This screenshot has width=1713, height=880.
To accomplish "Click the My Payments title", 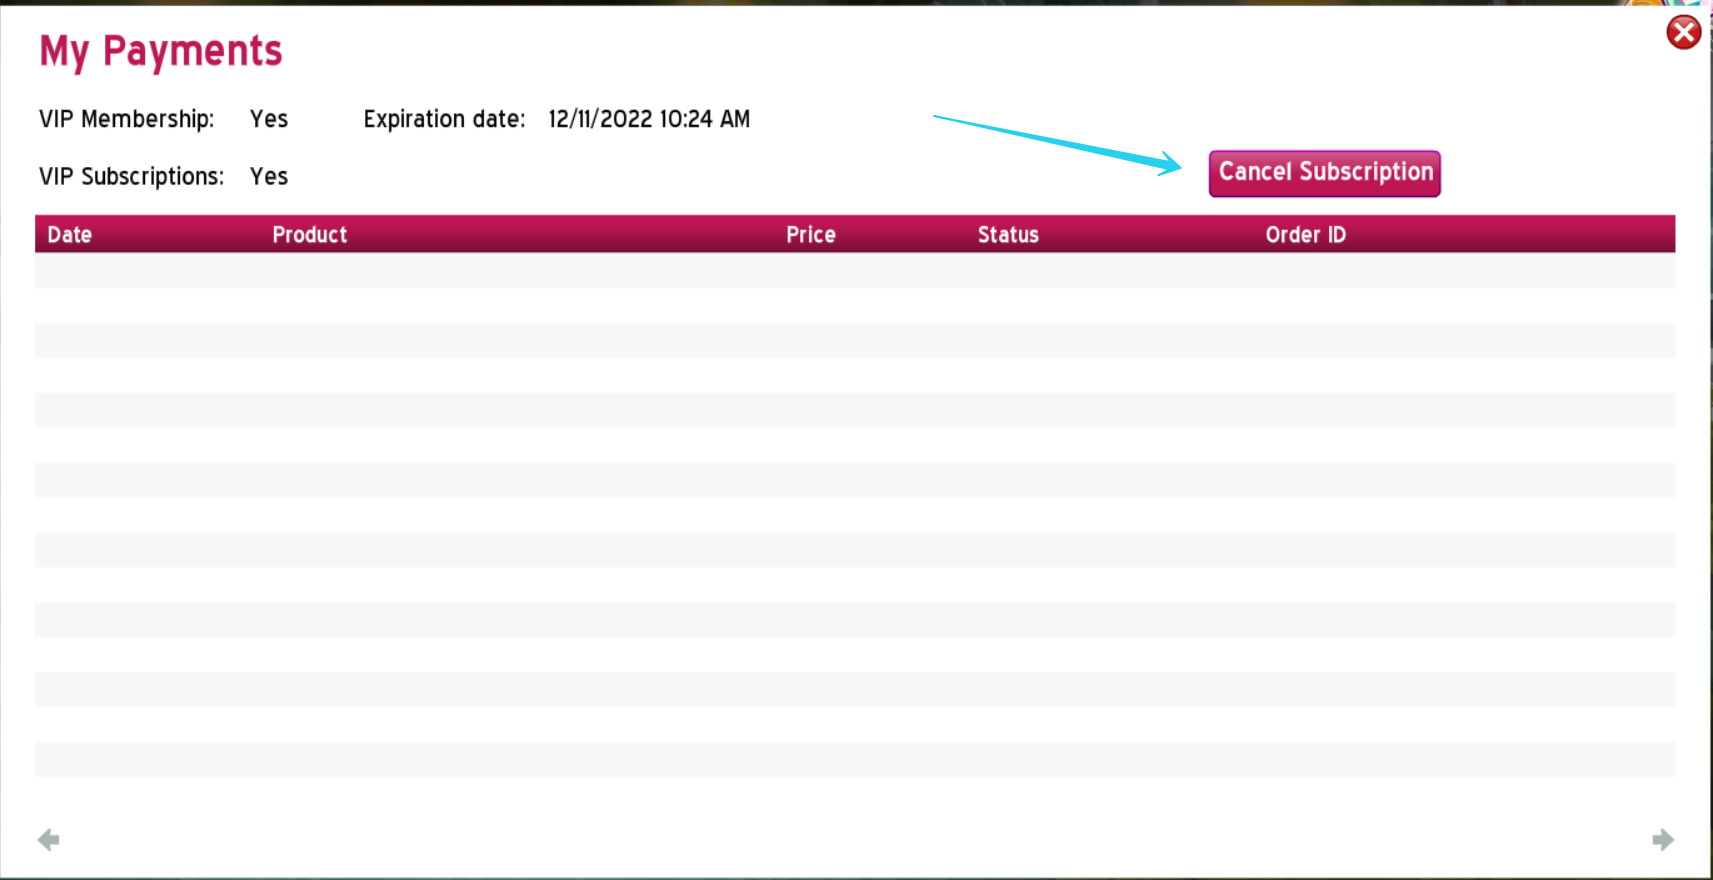I will click(x=161, y=52).
